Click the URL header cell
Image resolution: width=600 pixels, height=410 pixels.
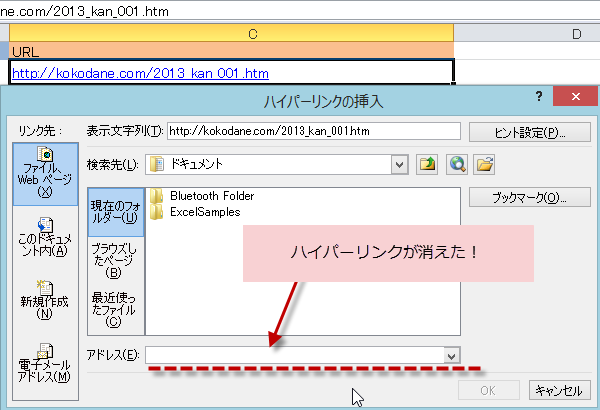coord(232,51)
